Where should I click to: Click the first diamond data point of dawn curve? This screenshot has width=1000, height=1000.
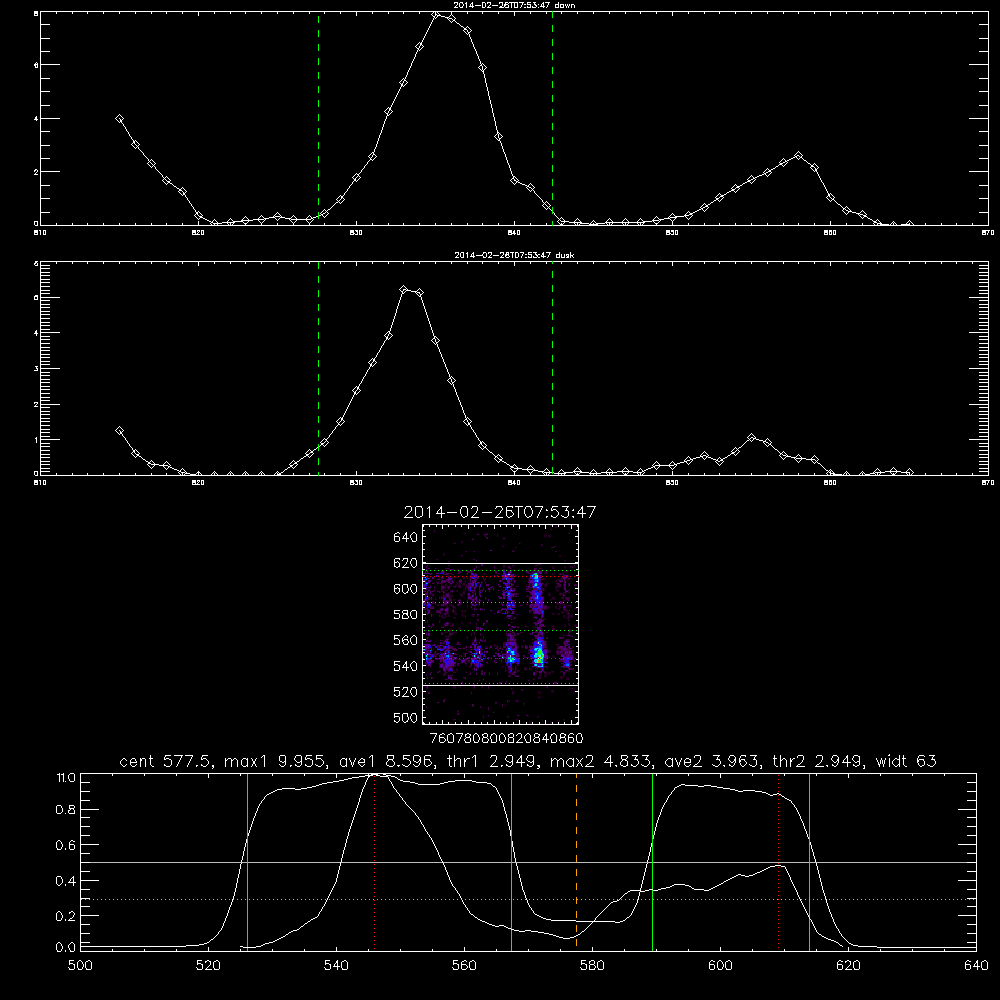point(119,119)
